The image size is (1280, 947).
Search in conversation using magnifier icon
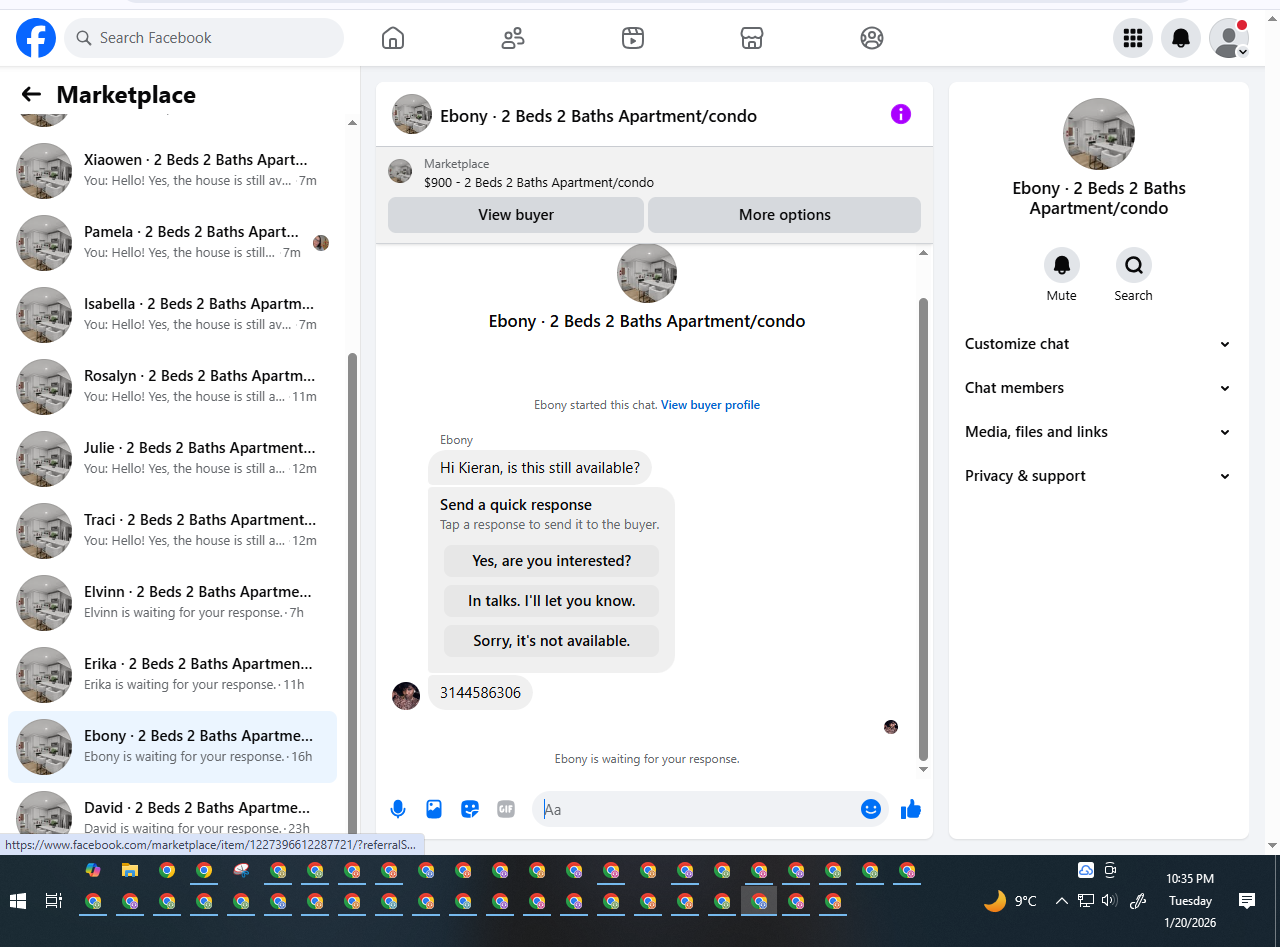tap(1134, 265)
